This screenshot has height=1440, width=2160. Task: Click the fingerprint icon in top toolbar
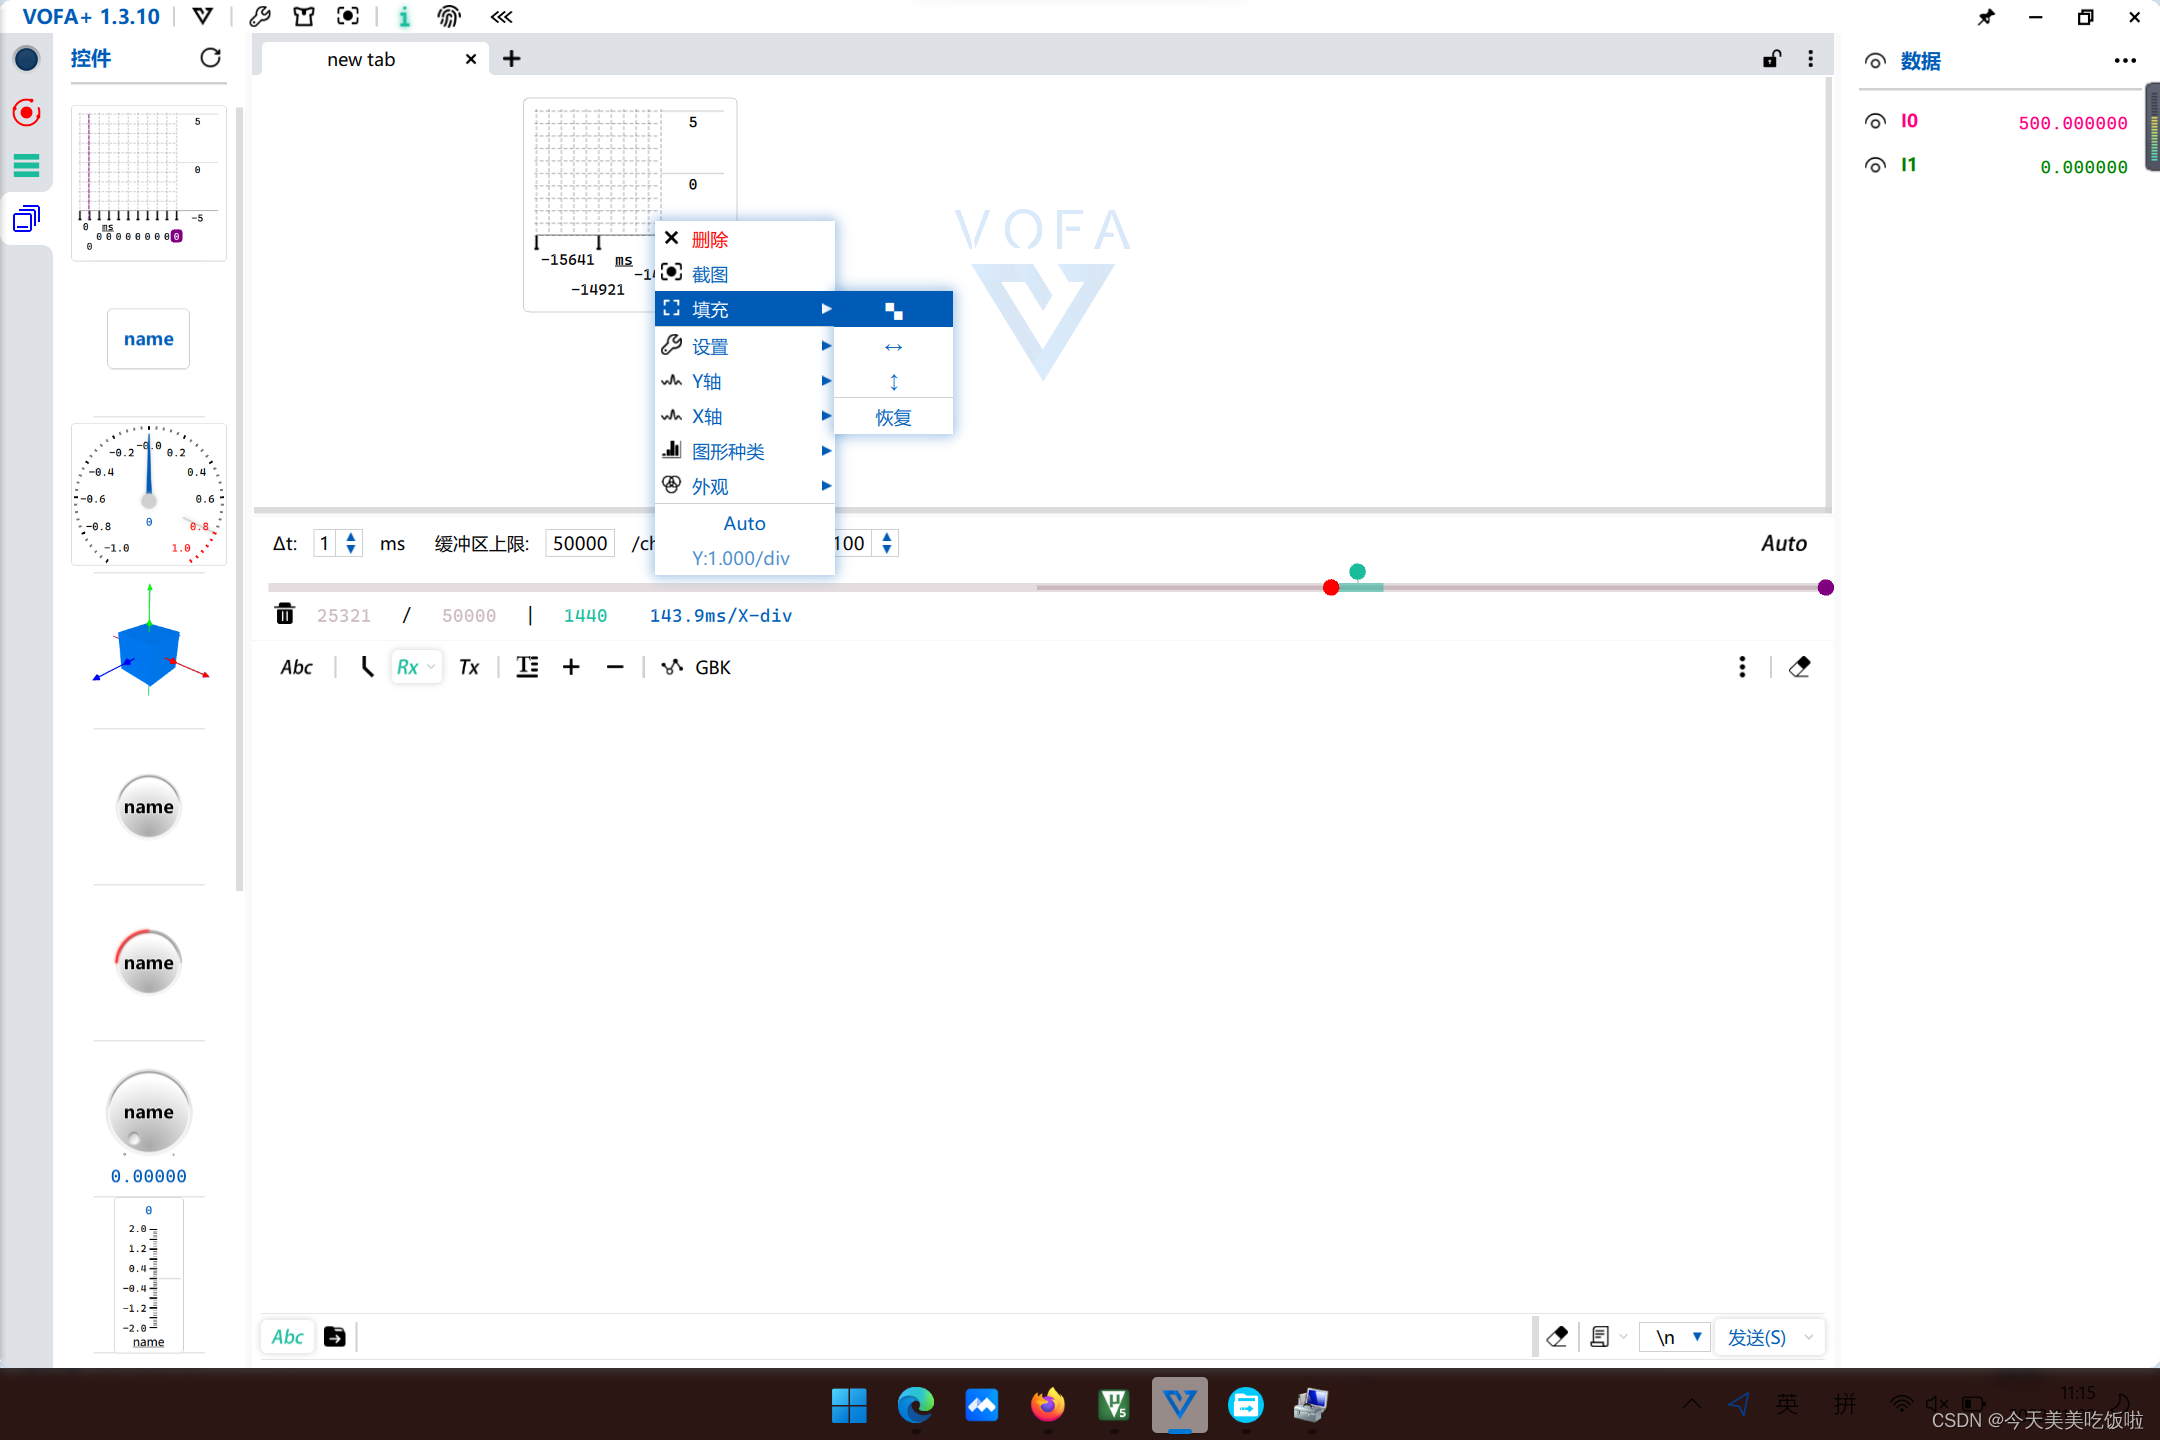[x=449, y=16]
